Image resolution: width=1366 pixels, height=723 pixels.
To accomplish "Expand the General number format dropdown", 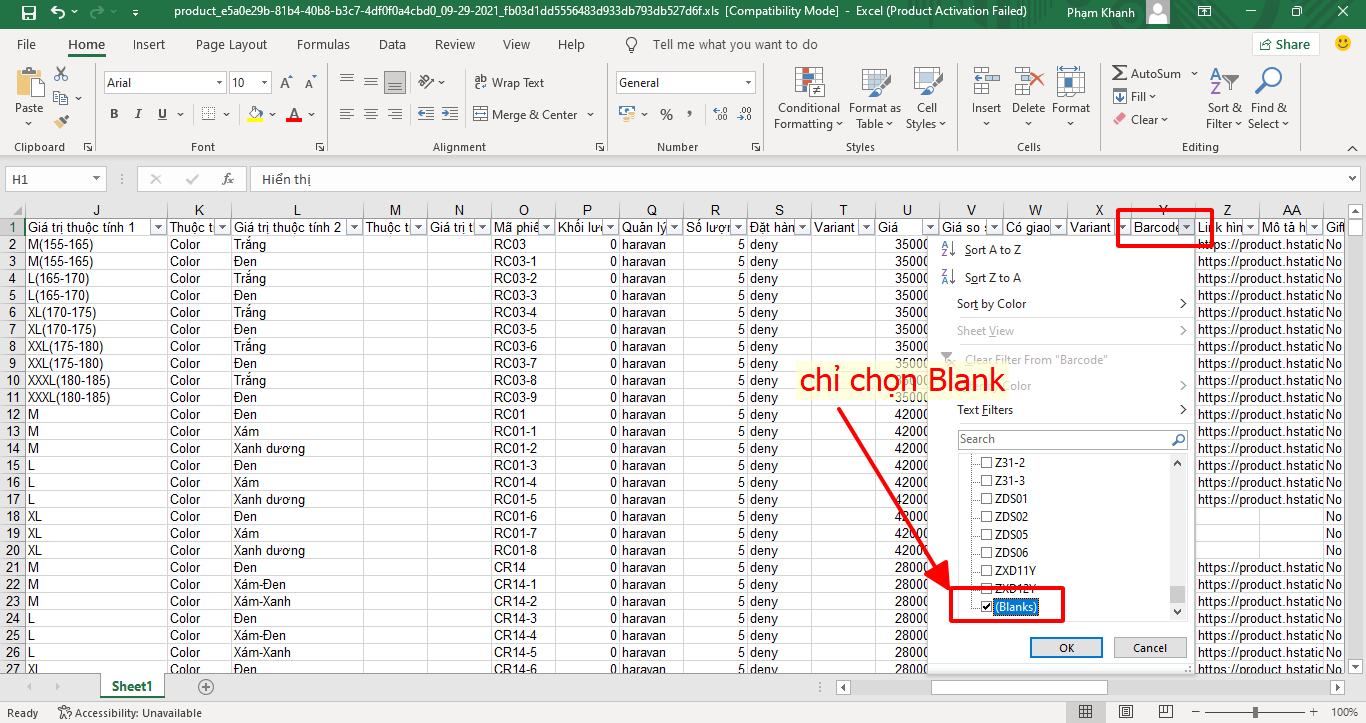I will 747,83.
